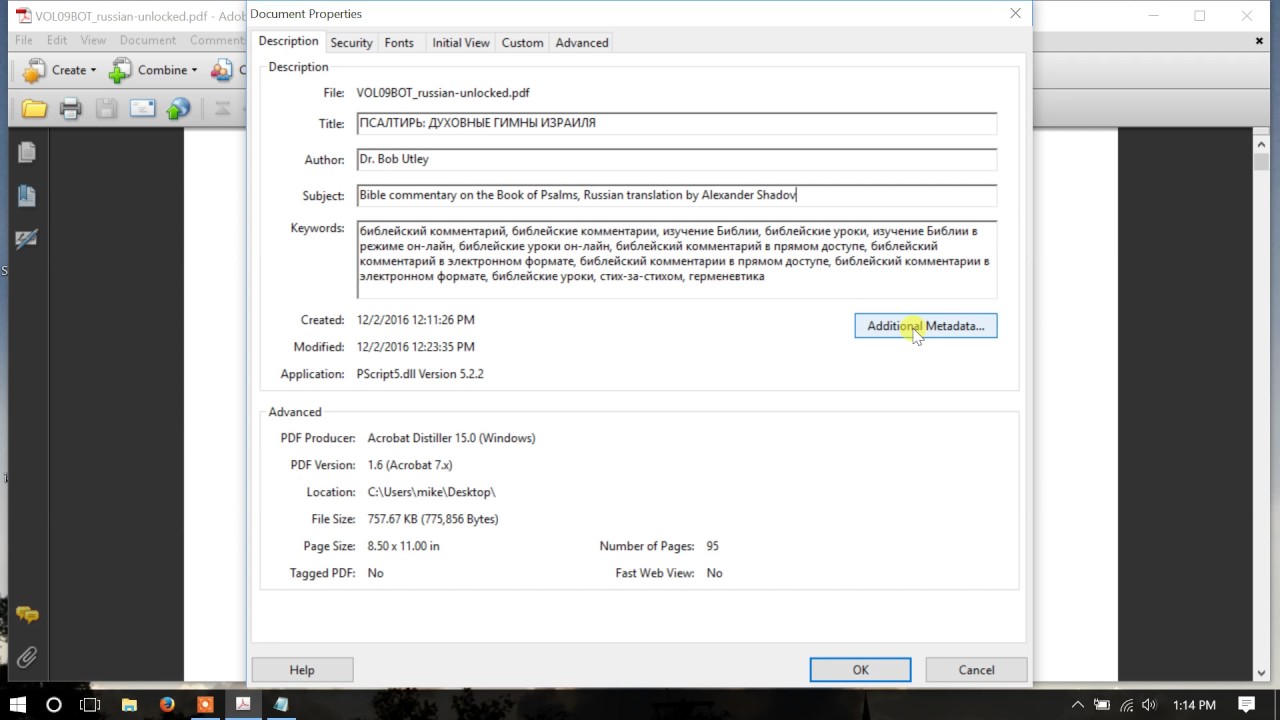Click the volume speaker tray icon

point(1149,705)
